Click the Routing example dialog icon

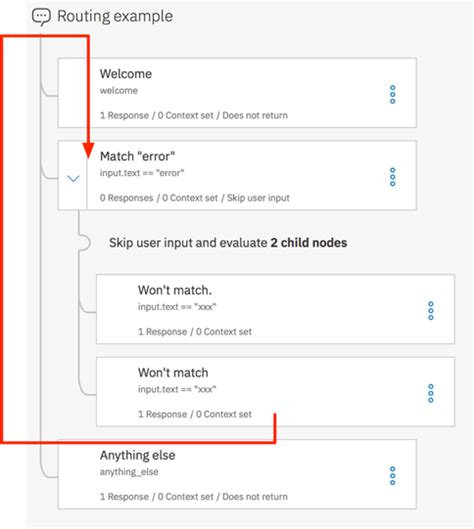point(41,17)
